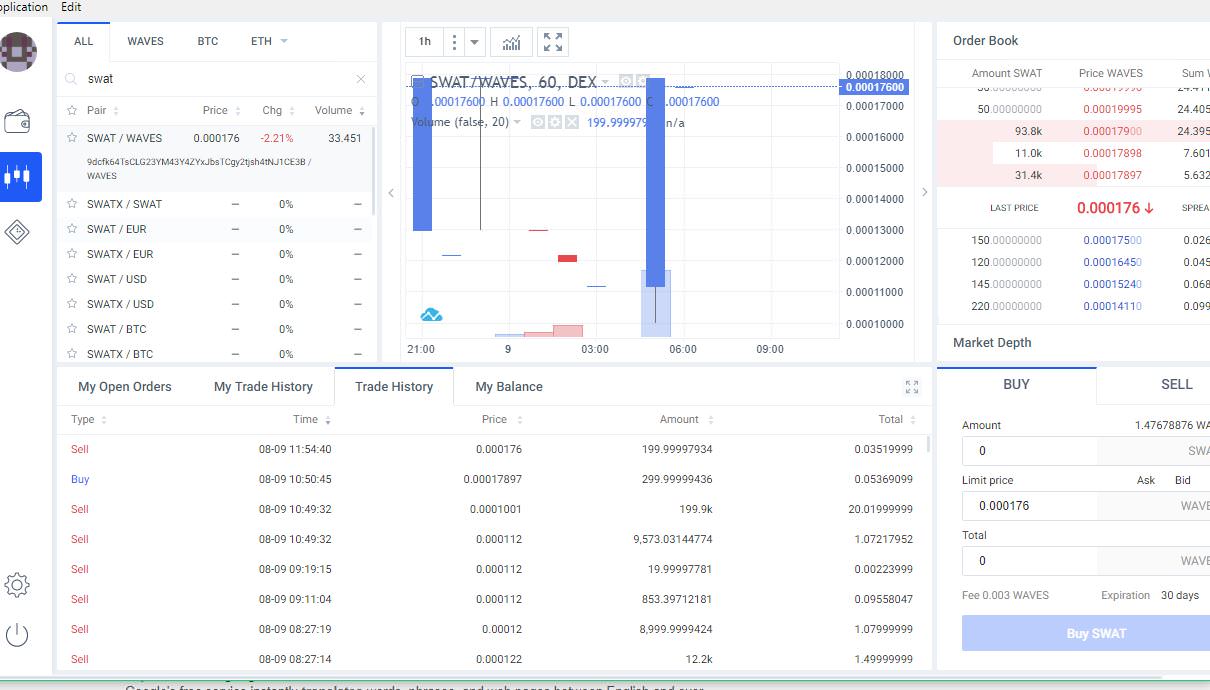Sort trade history by Type

point(89,420)
